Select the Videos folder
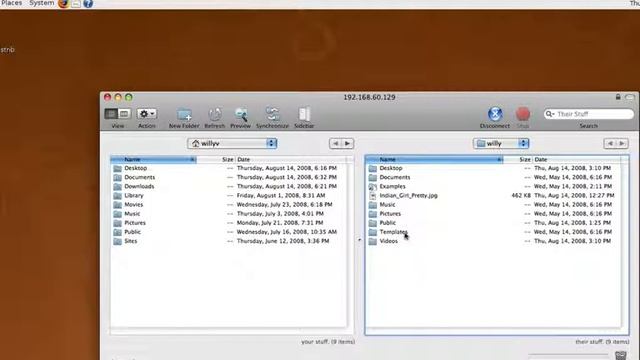 pos(389,241)
